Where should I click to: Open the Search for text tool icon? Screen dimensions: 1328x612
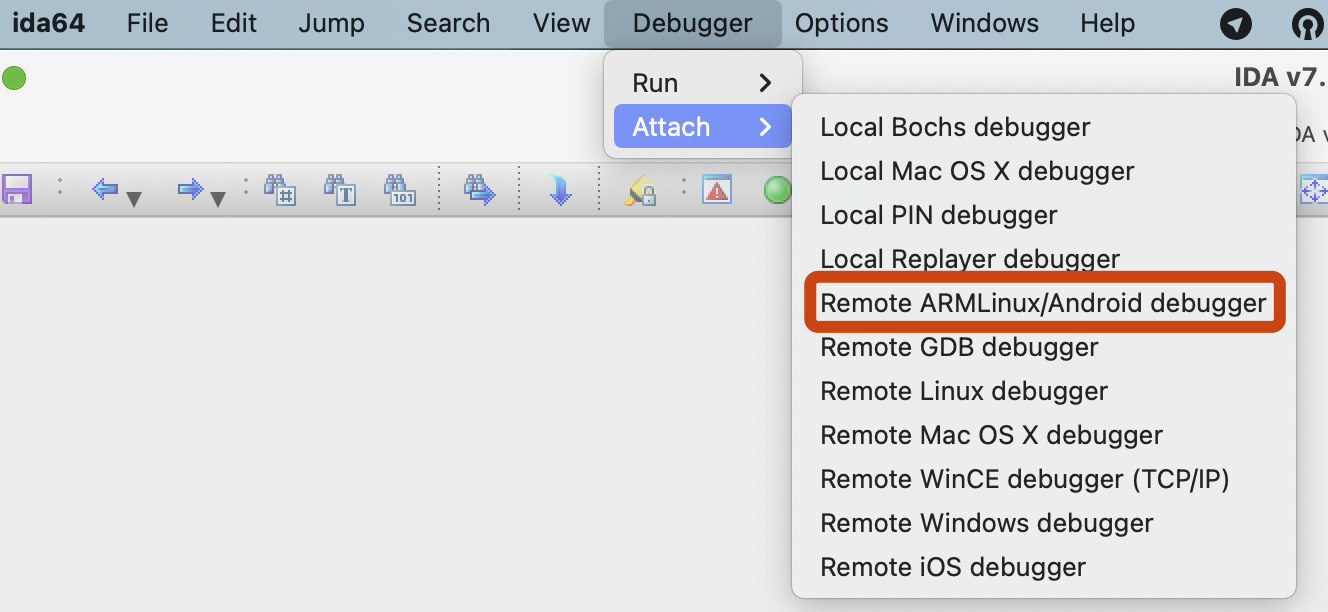pyautogui.click(x=341, y=189)
